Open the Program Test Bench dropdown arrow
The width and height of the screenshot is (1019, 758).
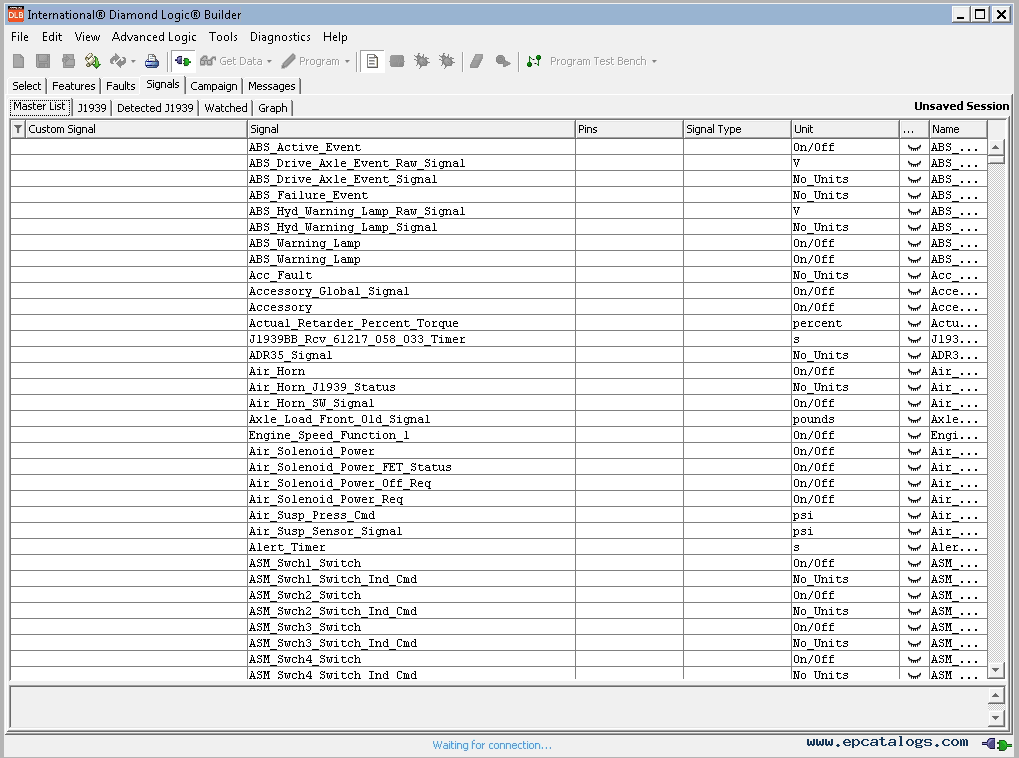tap(654, 62)
